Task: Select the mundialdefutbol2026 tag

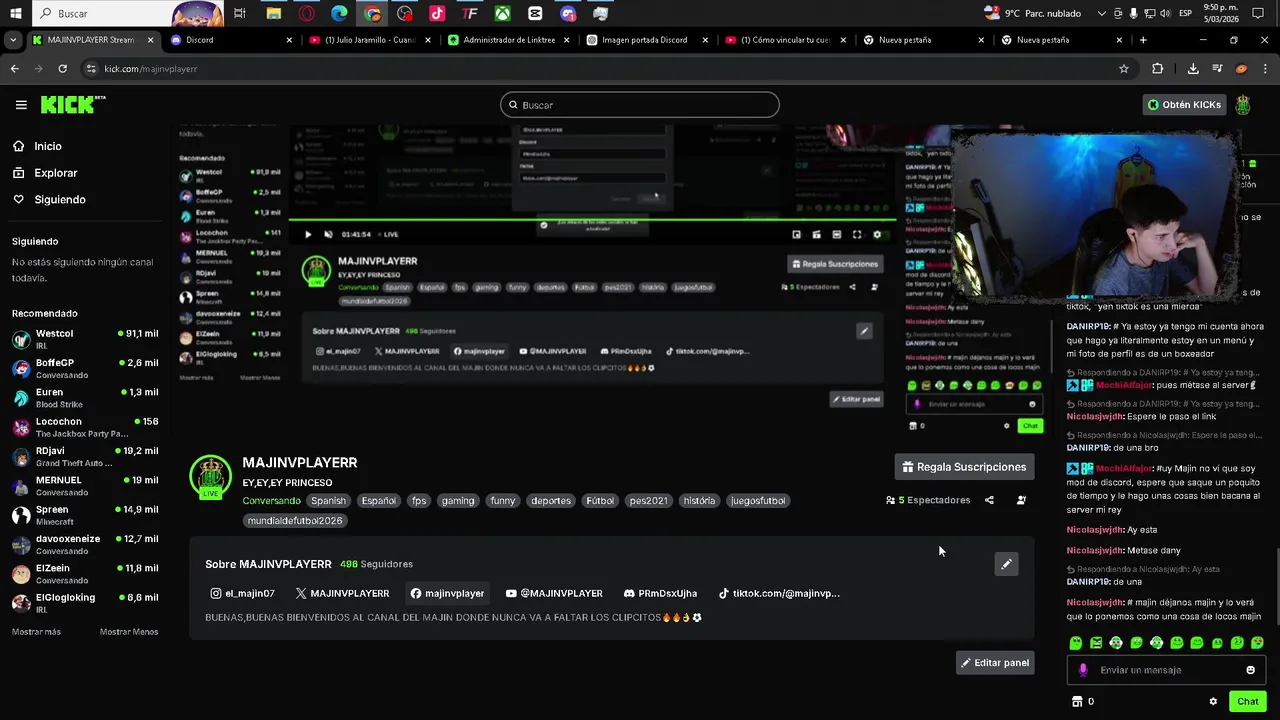Action: point(295,521)
